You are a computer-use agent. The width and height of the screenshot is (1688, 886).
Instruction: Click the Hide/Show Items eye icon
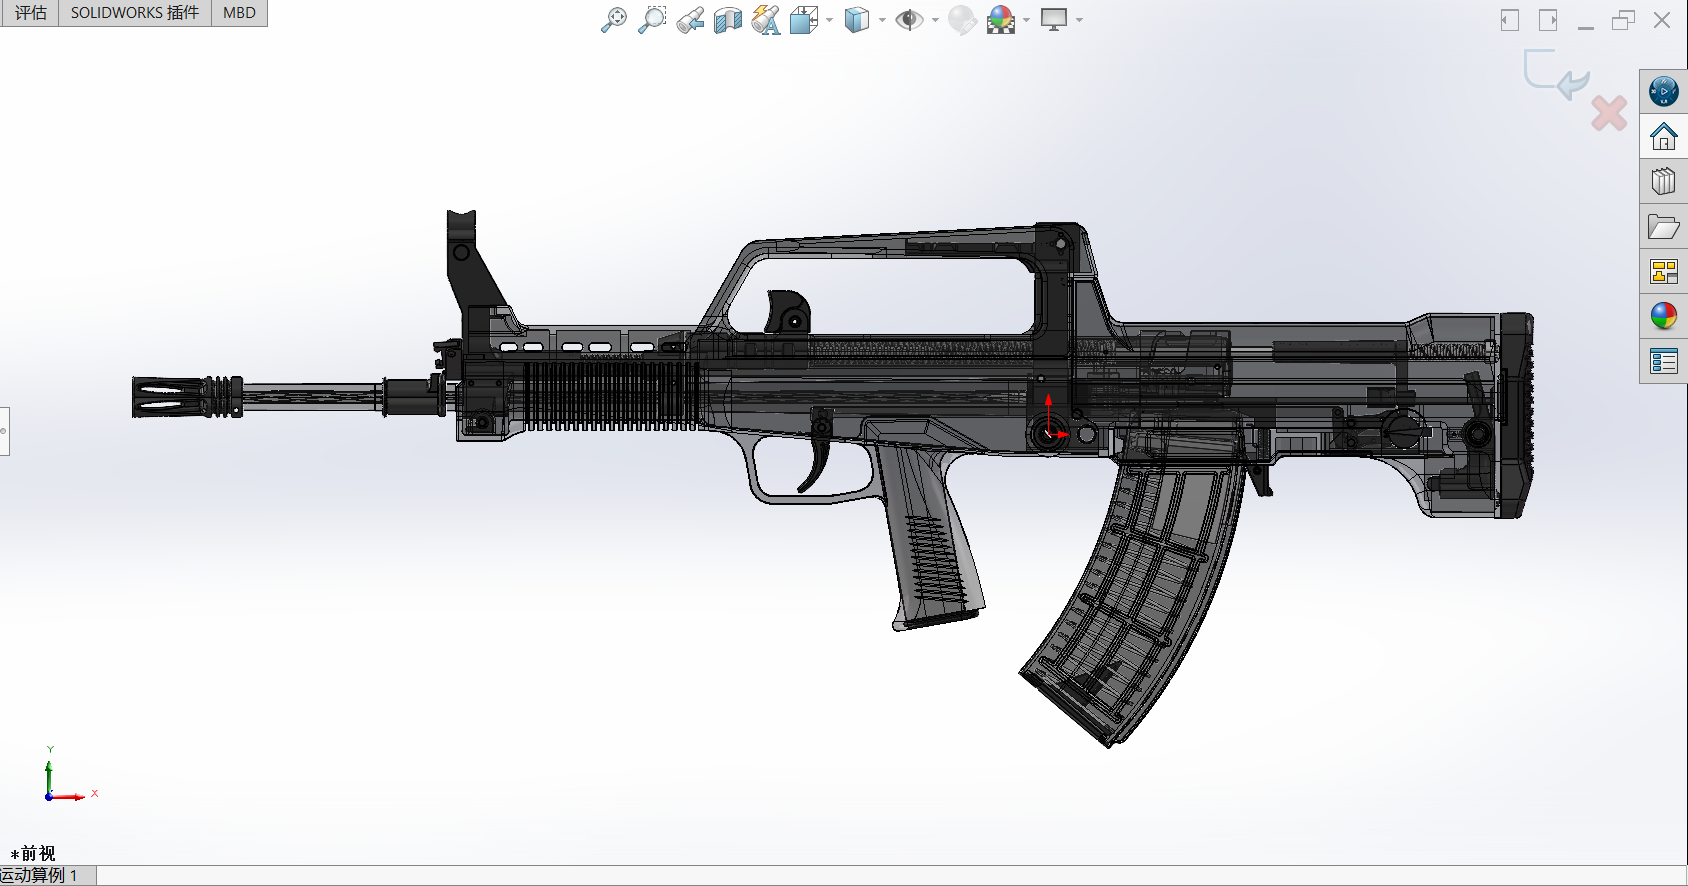pyautogui.click(x=909, y=19)
